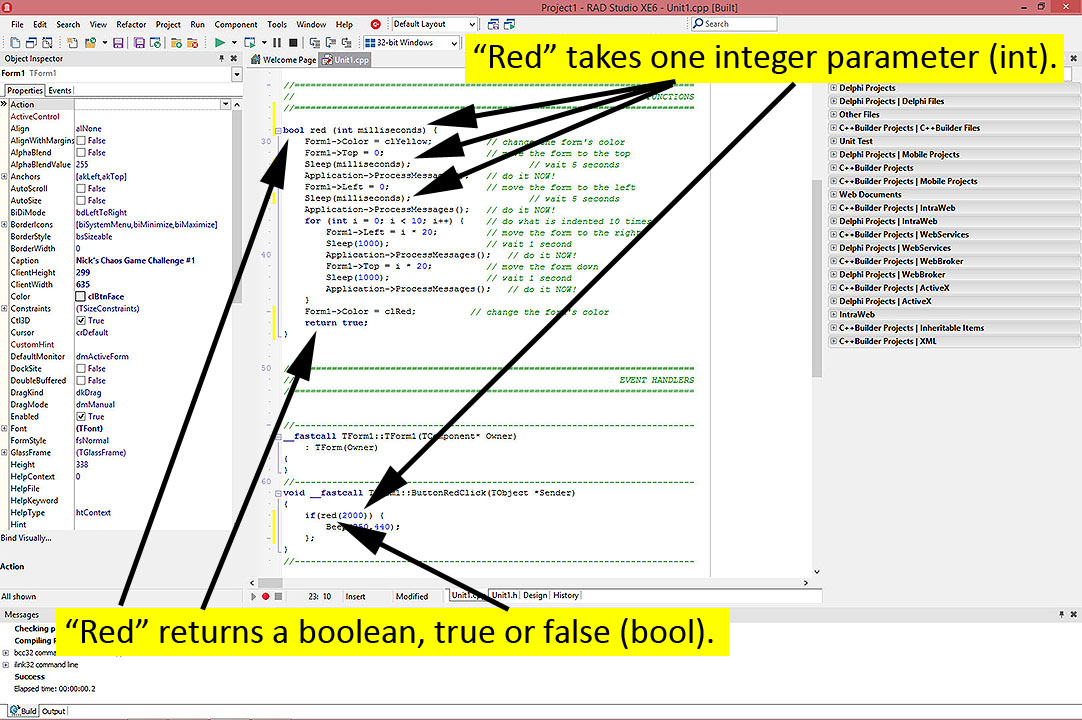Screen dimensions: 1082x720
Task: Click the Bind Visually link
Action: (26, 538)
